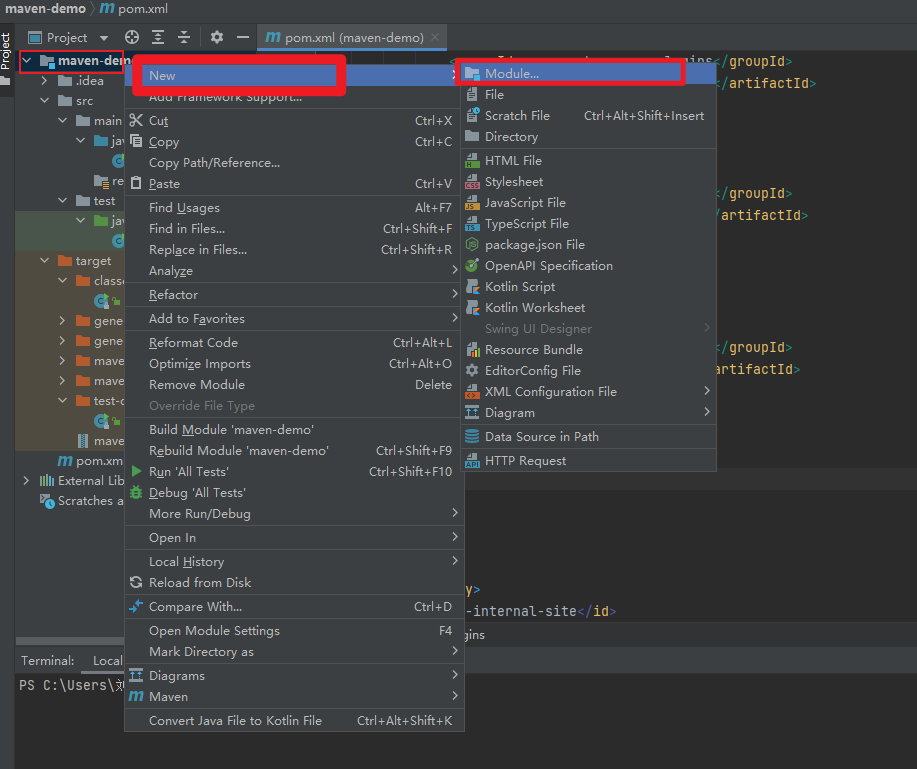Click the TypeScript File icon
Image resolution: width=917 pixels, height=769 pixels.
tap(472, 224)
